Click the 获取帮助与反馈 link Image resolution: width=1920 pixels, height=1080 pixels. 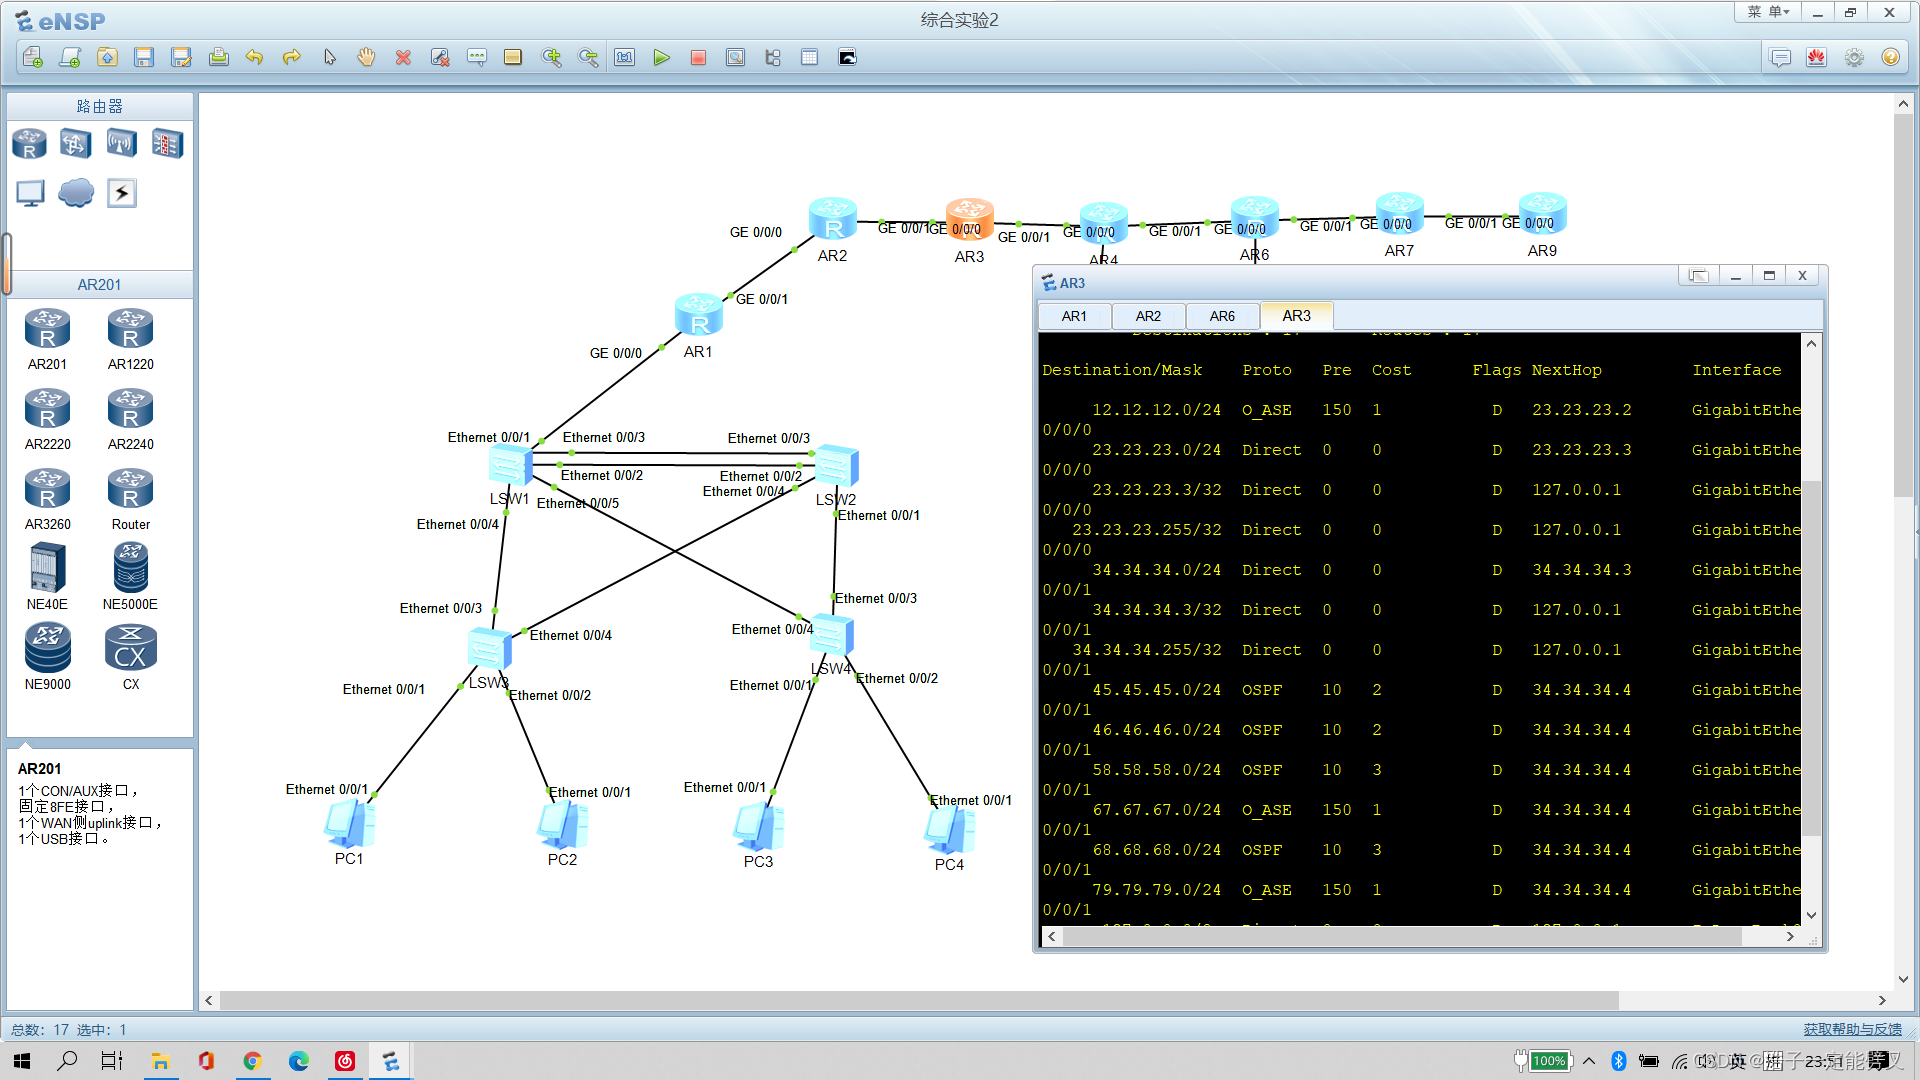[1852, 1029]
